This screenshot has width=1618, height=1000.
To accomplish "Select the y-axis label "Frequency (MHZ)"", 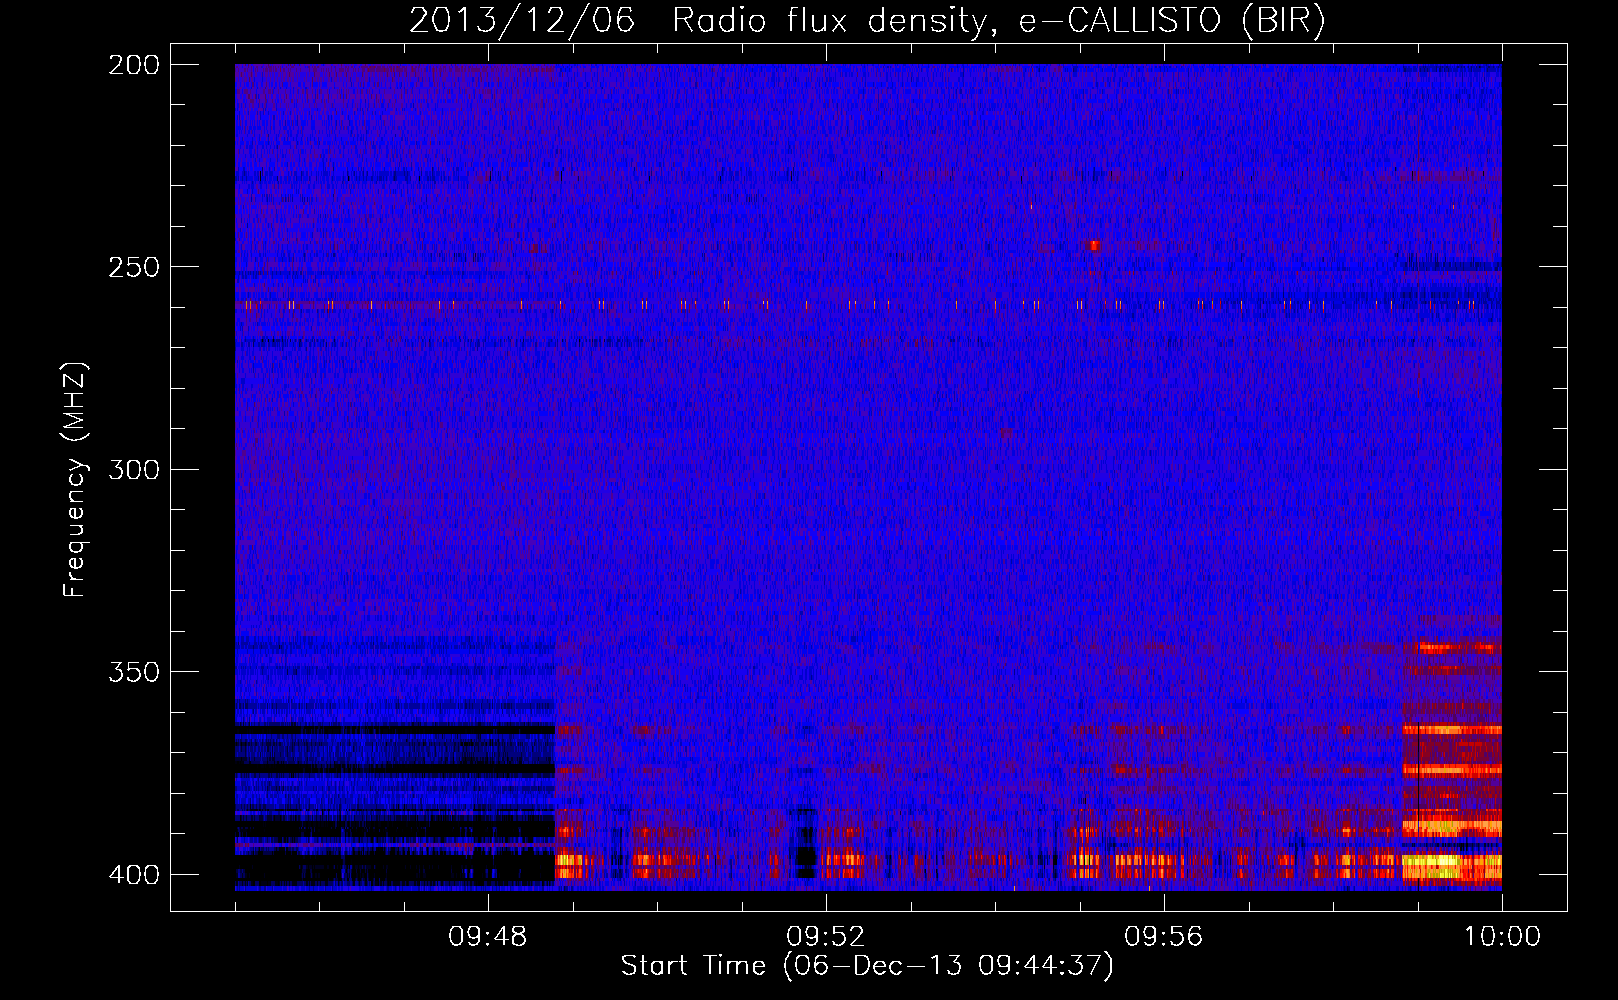I will tap(74, 479).
